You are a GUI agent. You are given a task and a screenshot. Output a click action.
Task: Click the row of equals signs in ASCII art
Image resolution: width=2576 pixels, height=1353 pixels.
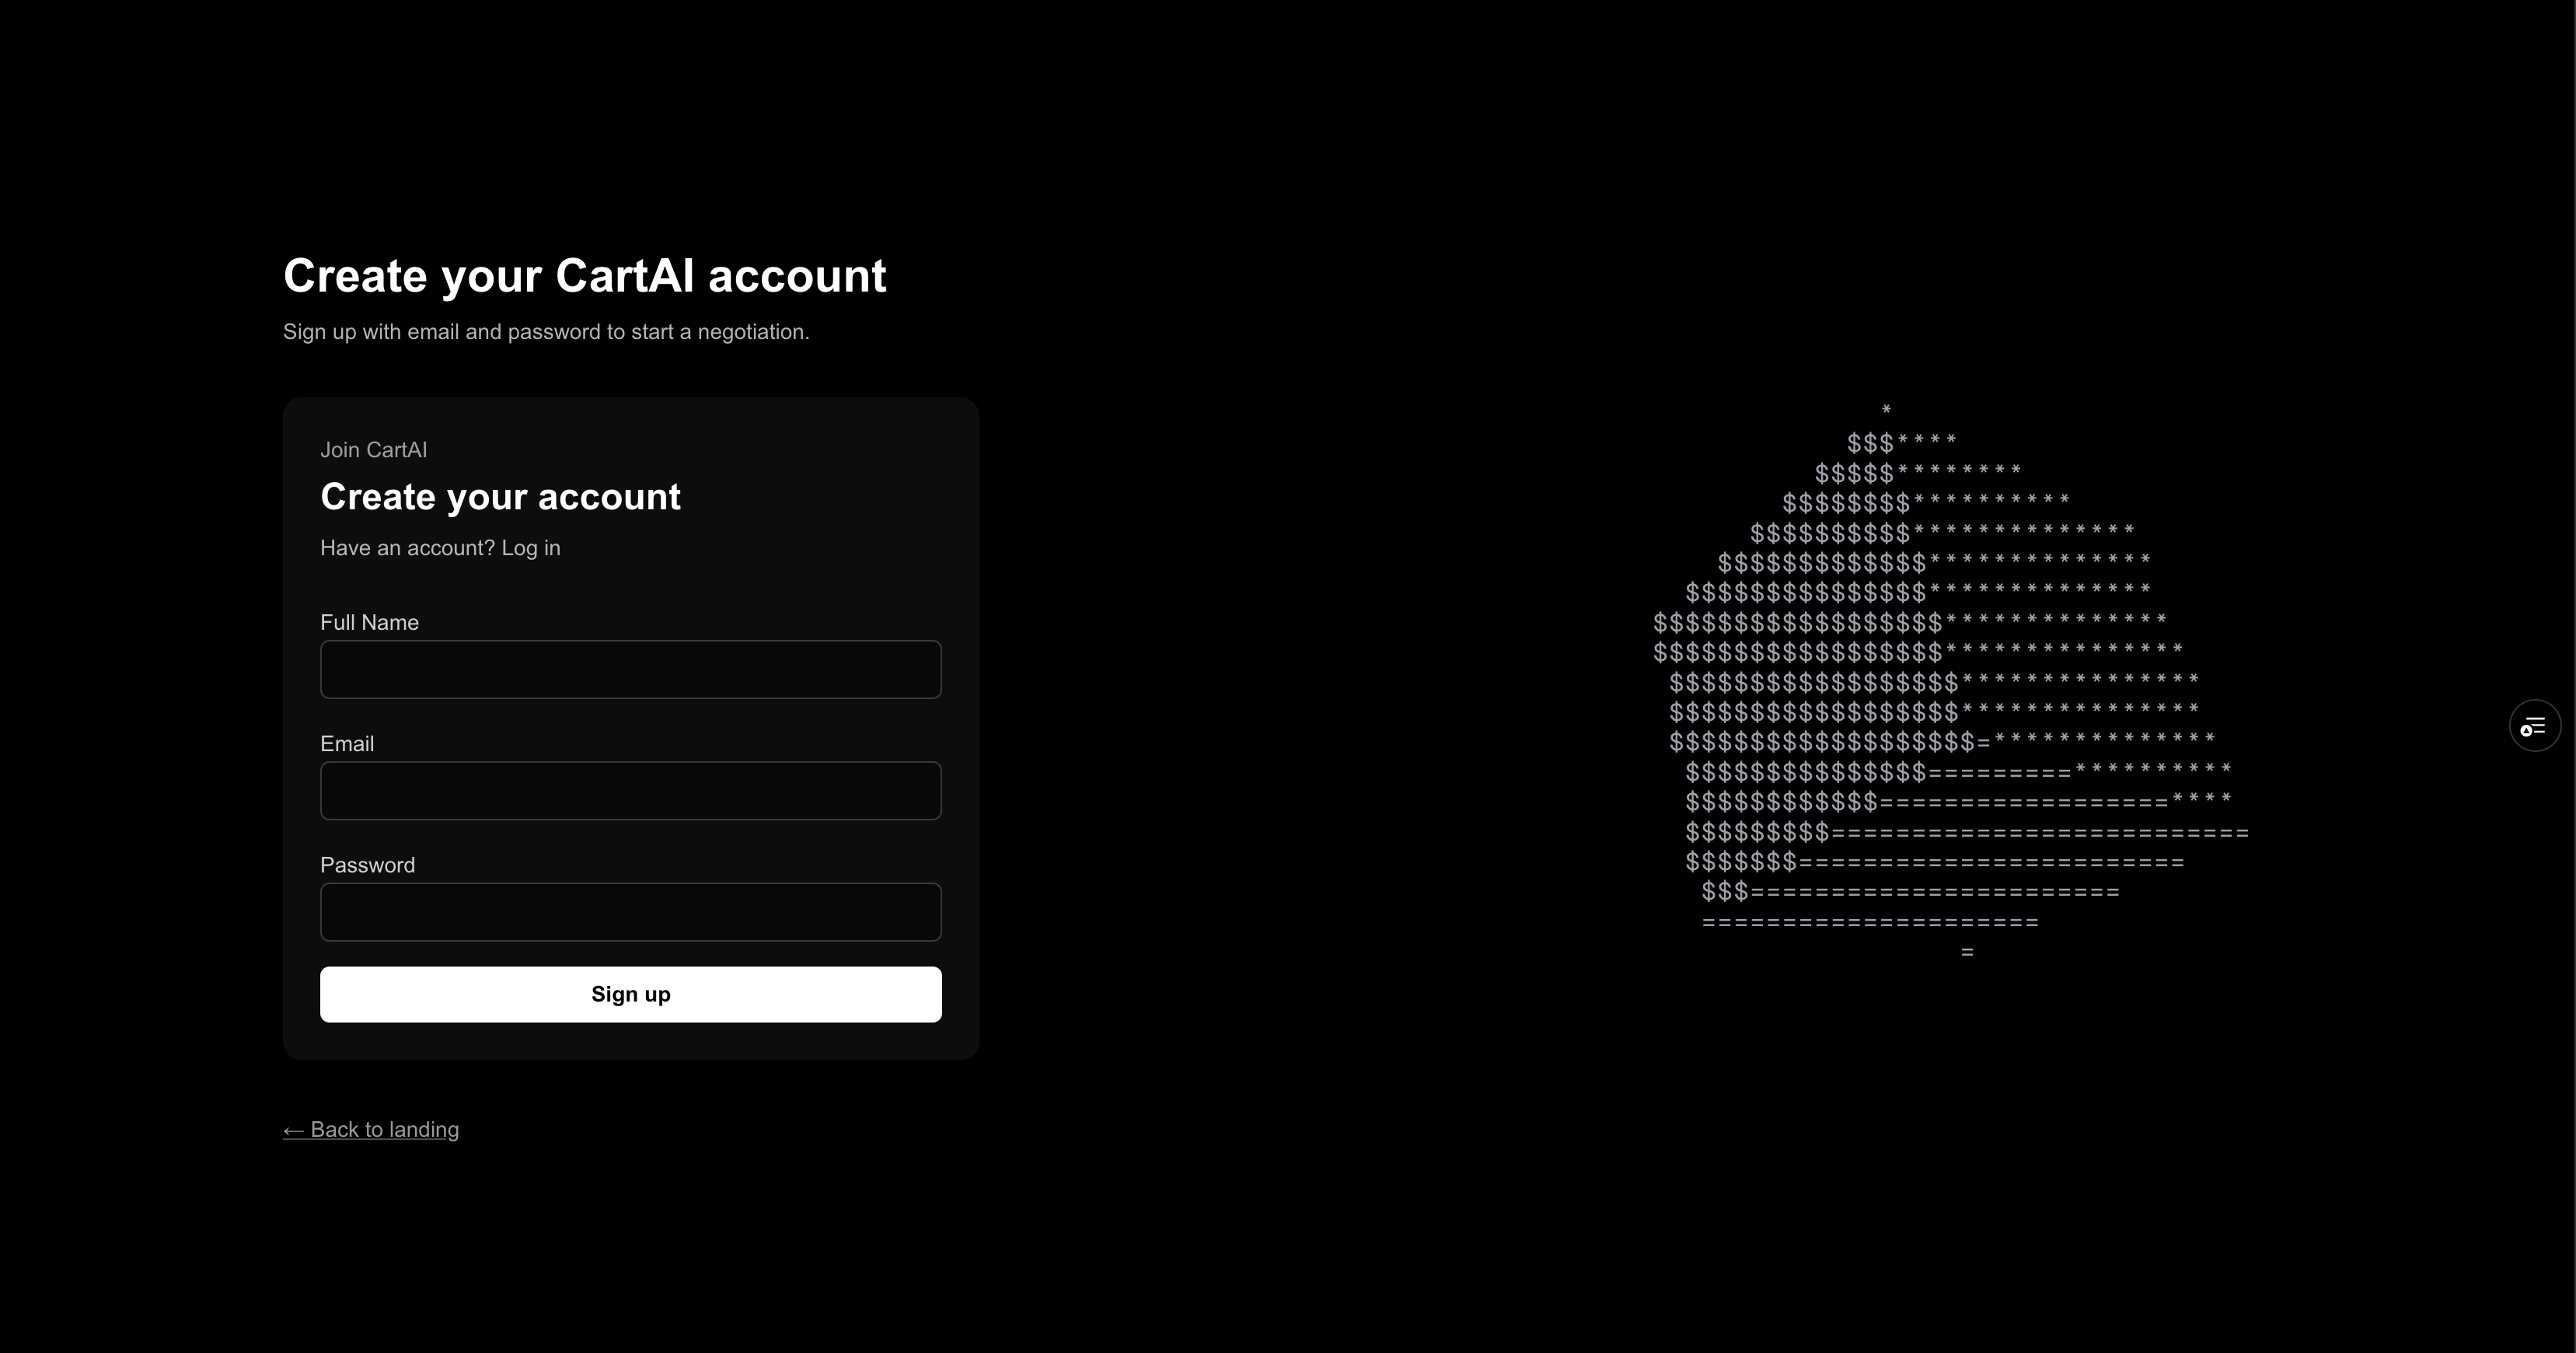[1870, 922]
